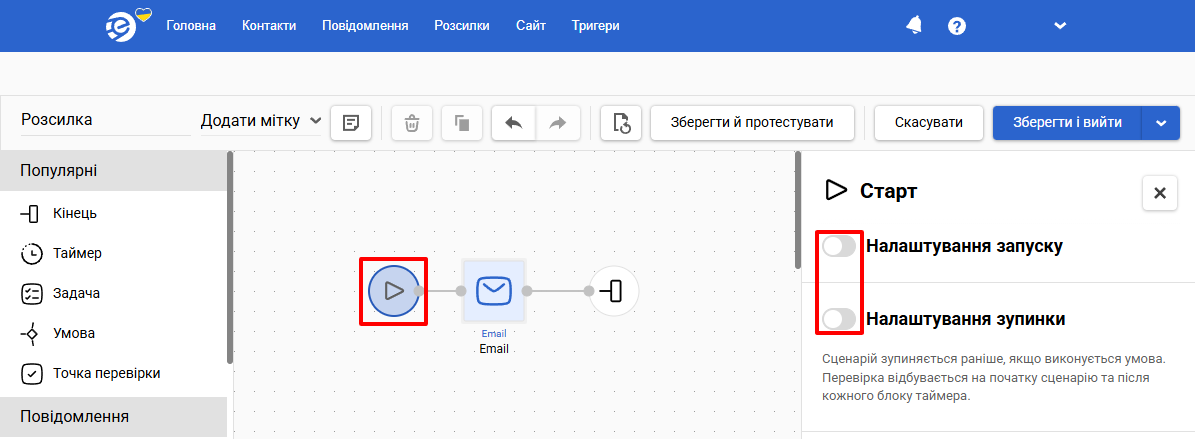
Task: Open version history restore icon
Action: pyautogui.click(x=621, y=123)
